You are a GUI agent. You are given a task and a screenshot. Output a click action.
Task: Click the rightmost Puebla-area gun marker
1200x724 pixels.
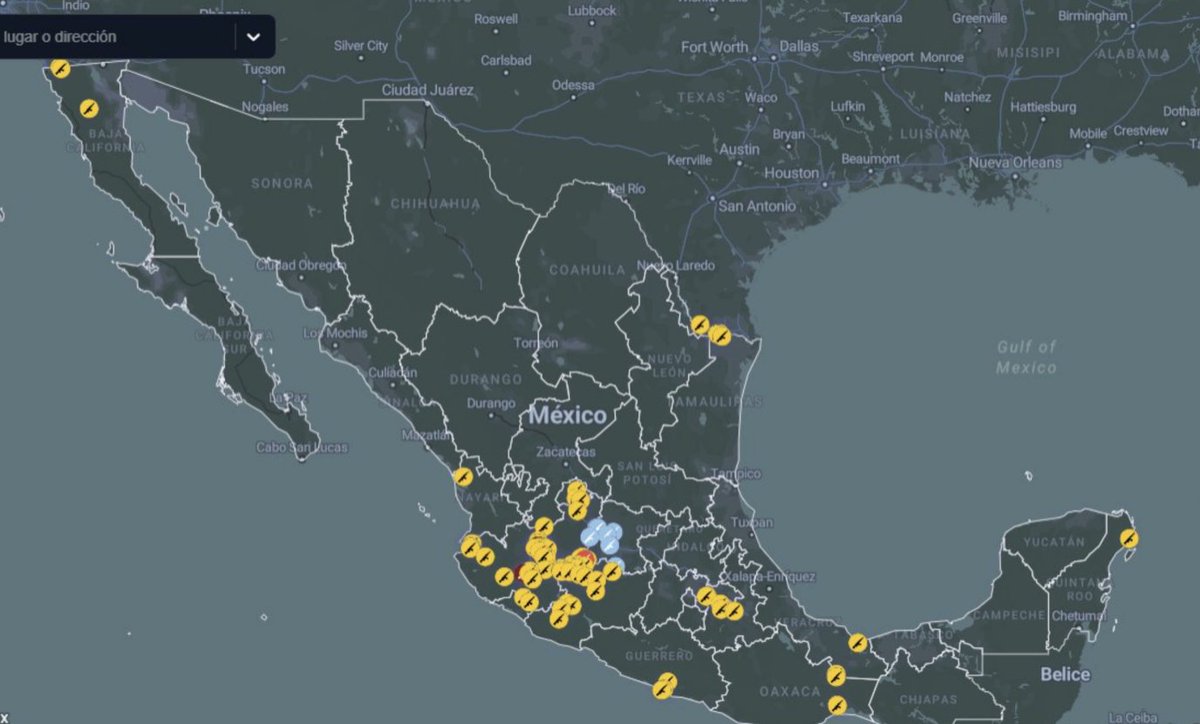pos(735,611)
